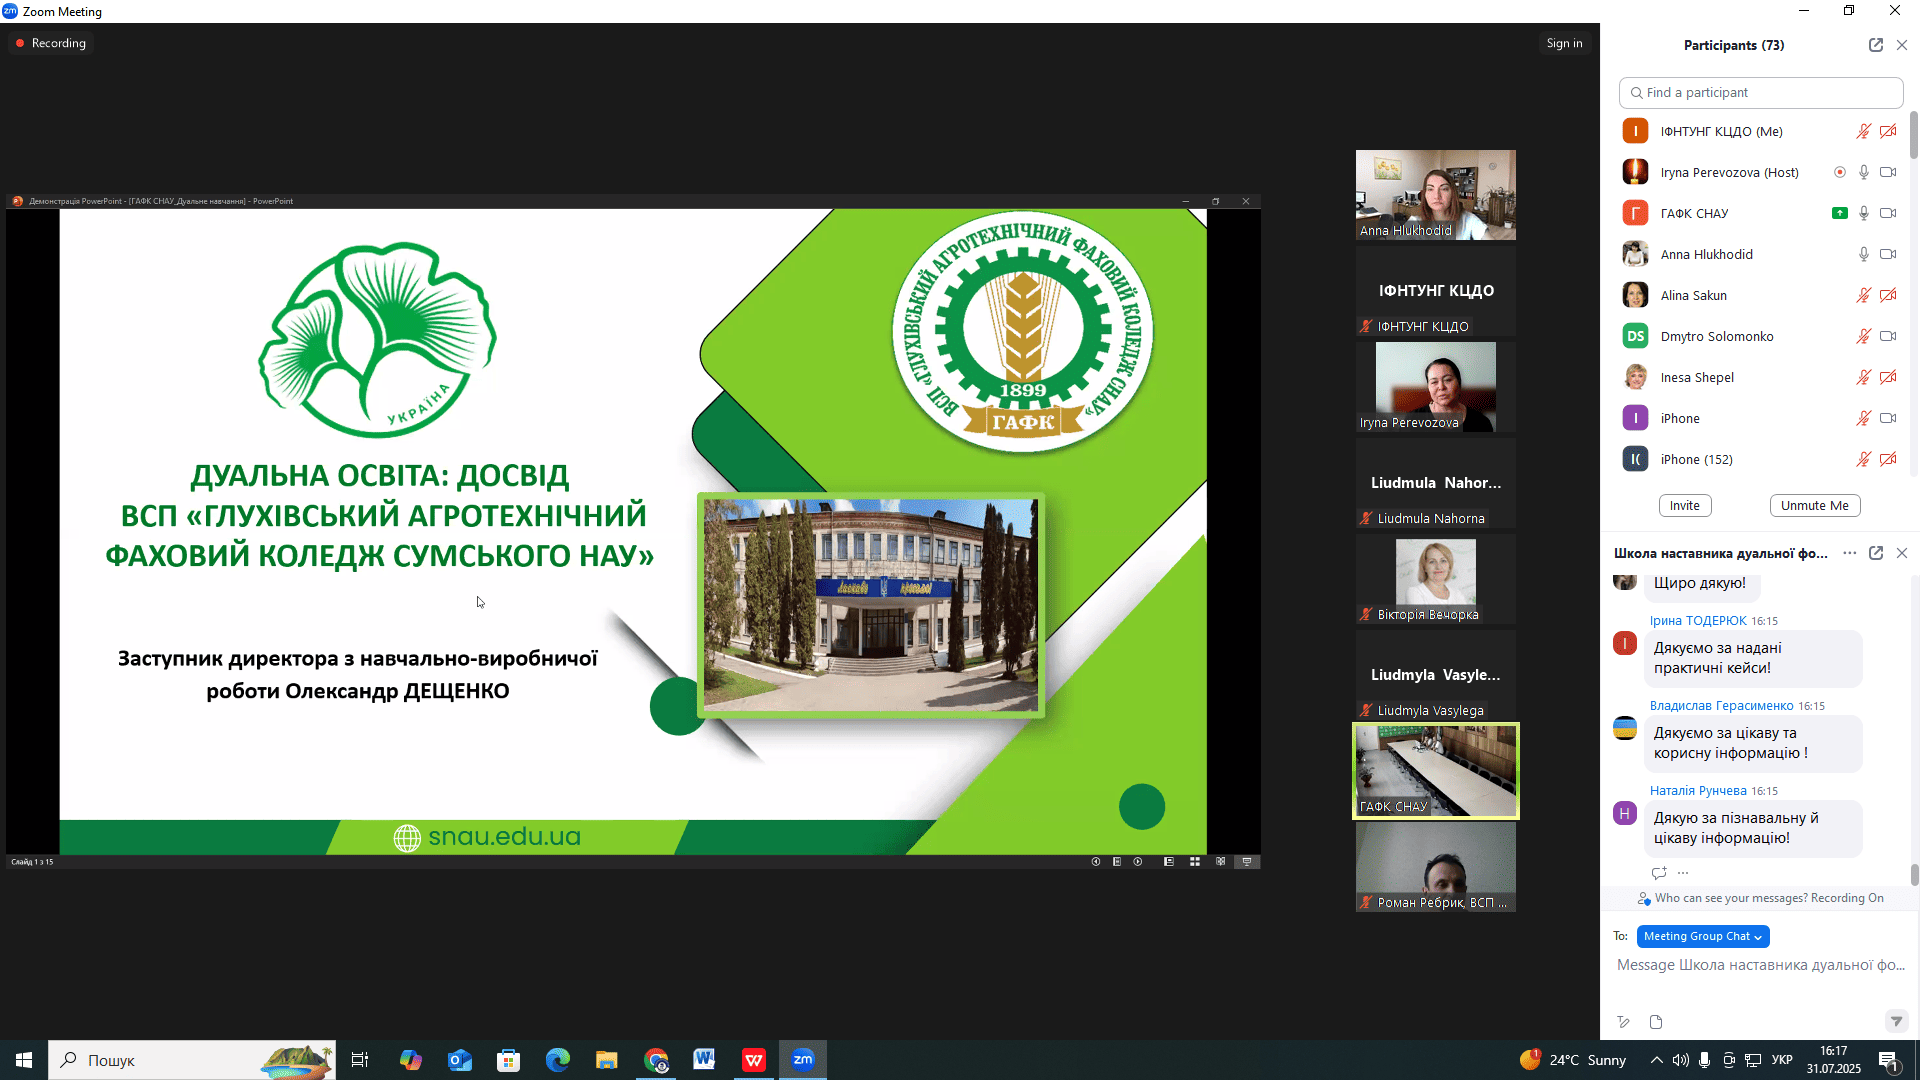Image resolution: width=1920 pixels, height=1080 pixels.
Task: Close the chat panel
Action: pyautogui.click(x=1902, y=553)
